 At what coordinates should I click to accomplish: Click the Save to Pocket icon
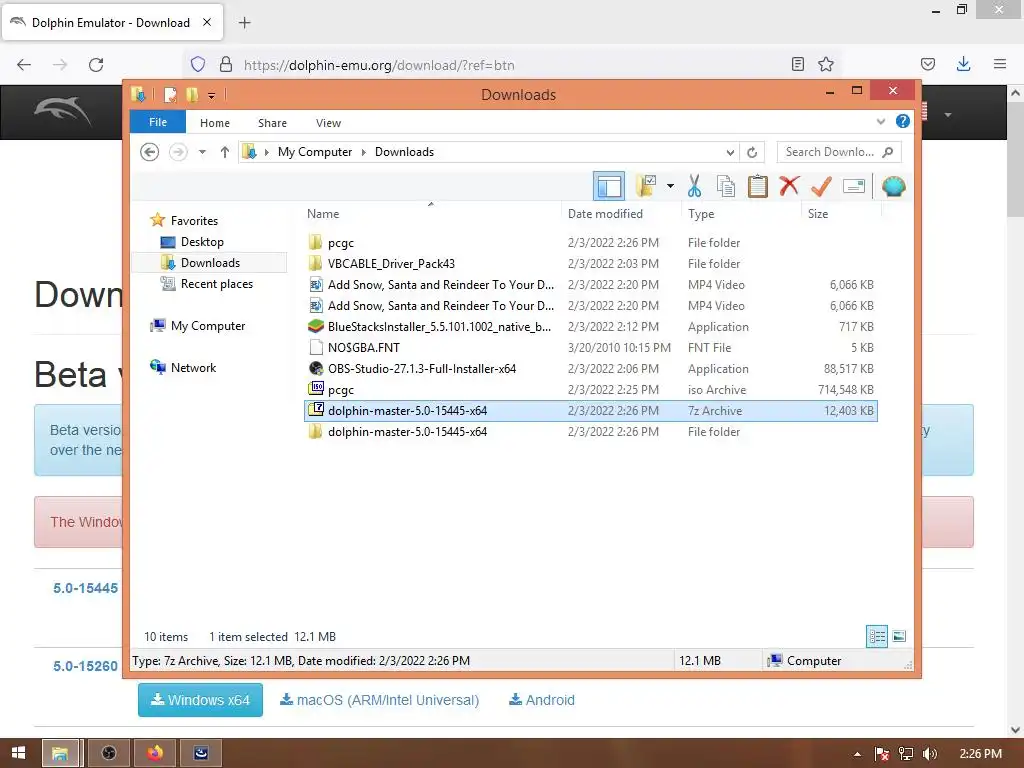click(927, 64)
